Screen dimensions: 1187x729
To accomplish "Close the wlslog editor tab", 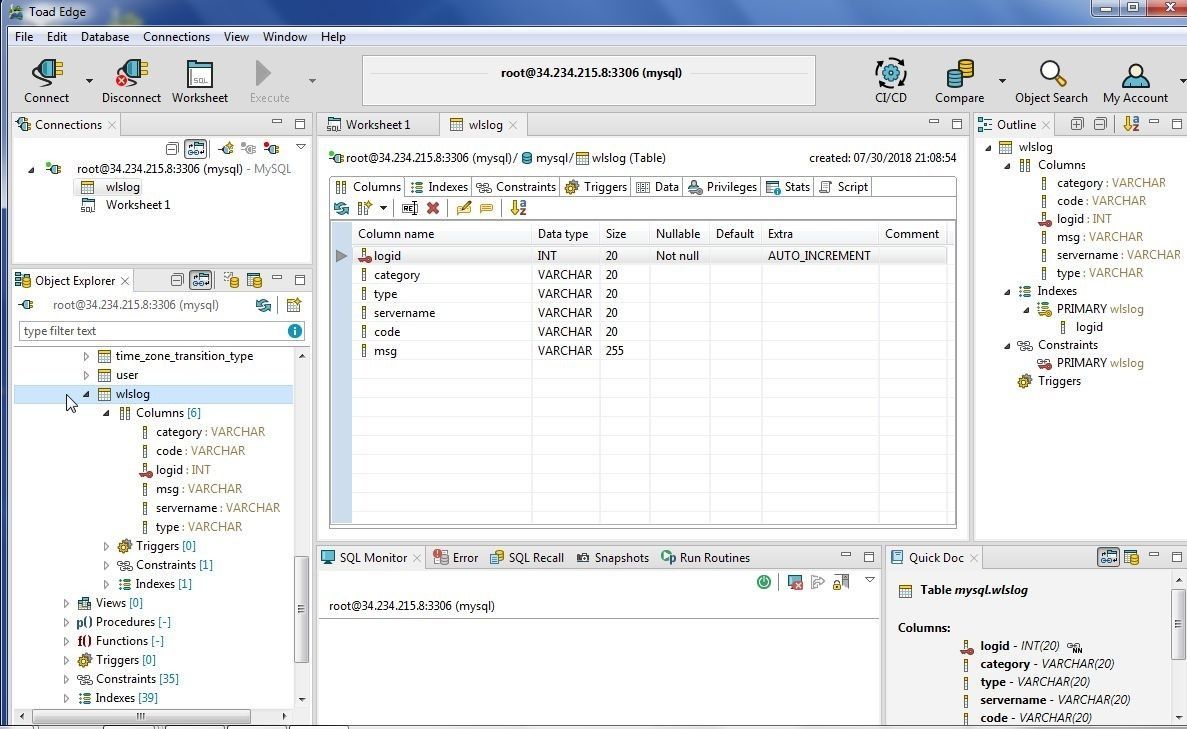I will coord(513,125).
